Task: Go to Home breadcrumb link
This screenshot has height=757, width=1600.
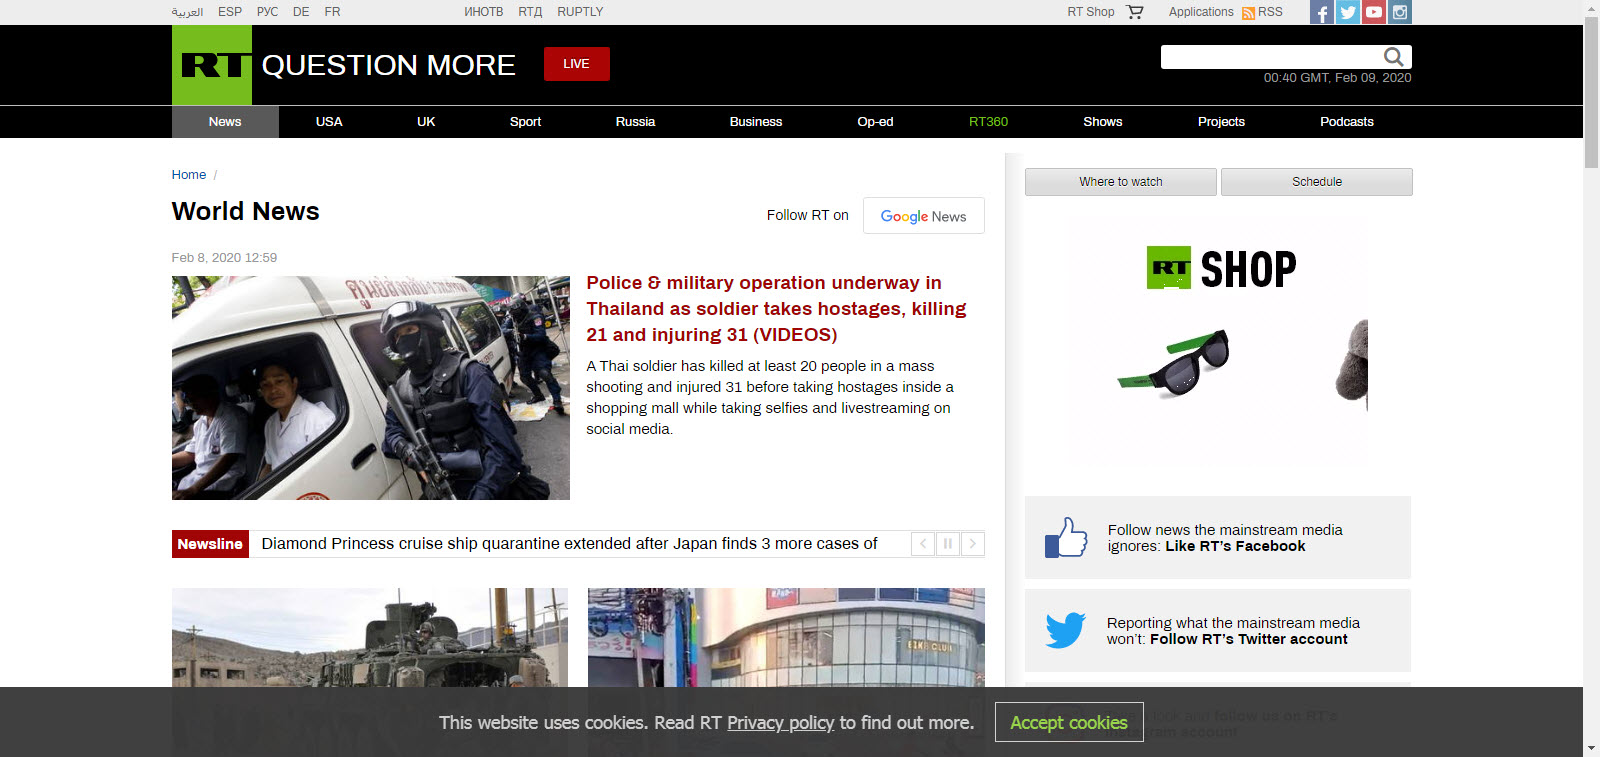Action: click(188, 175)
